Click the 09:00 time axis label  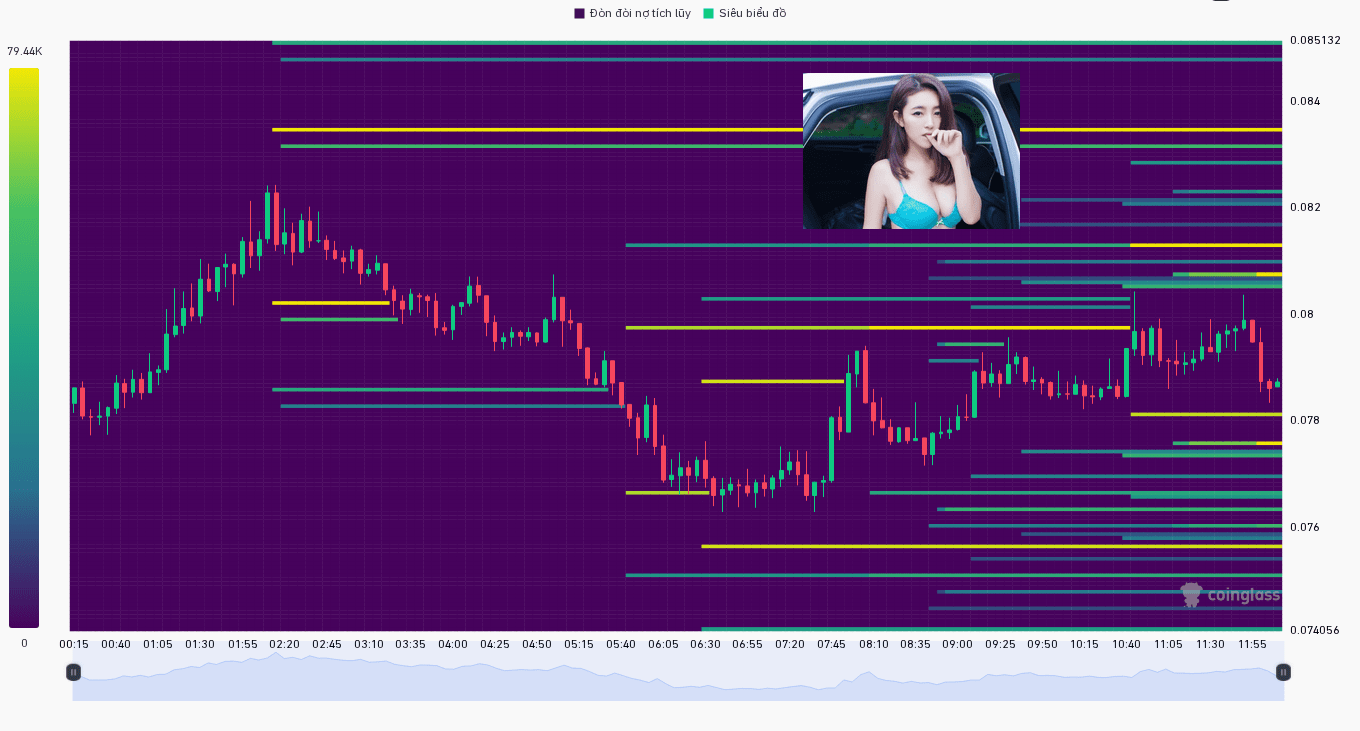(x=958, y=644)
